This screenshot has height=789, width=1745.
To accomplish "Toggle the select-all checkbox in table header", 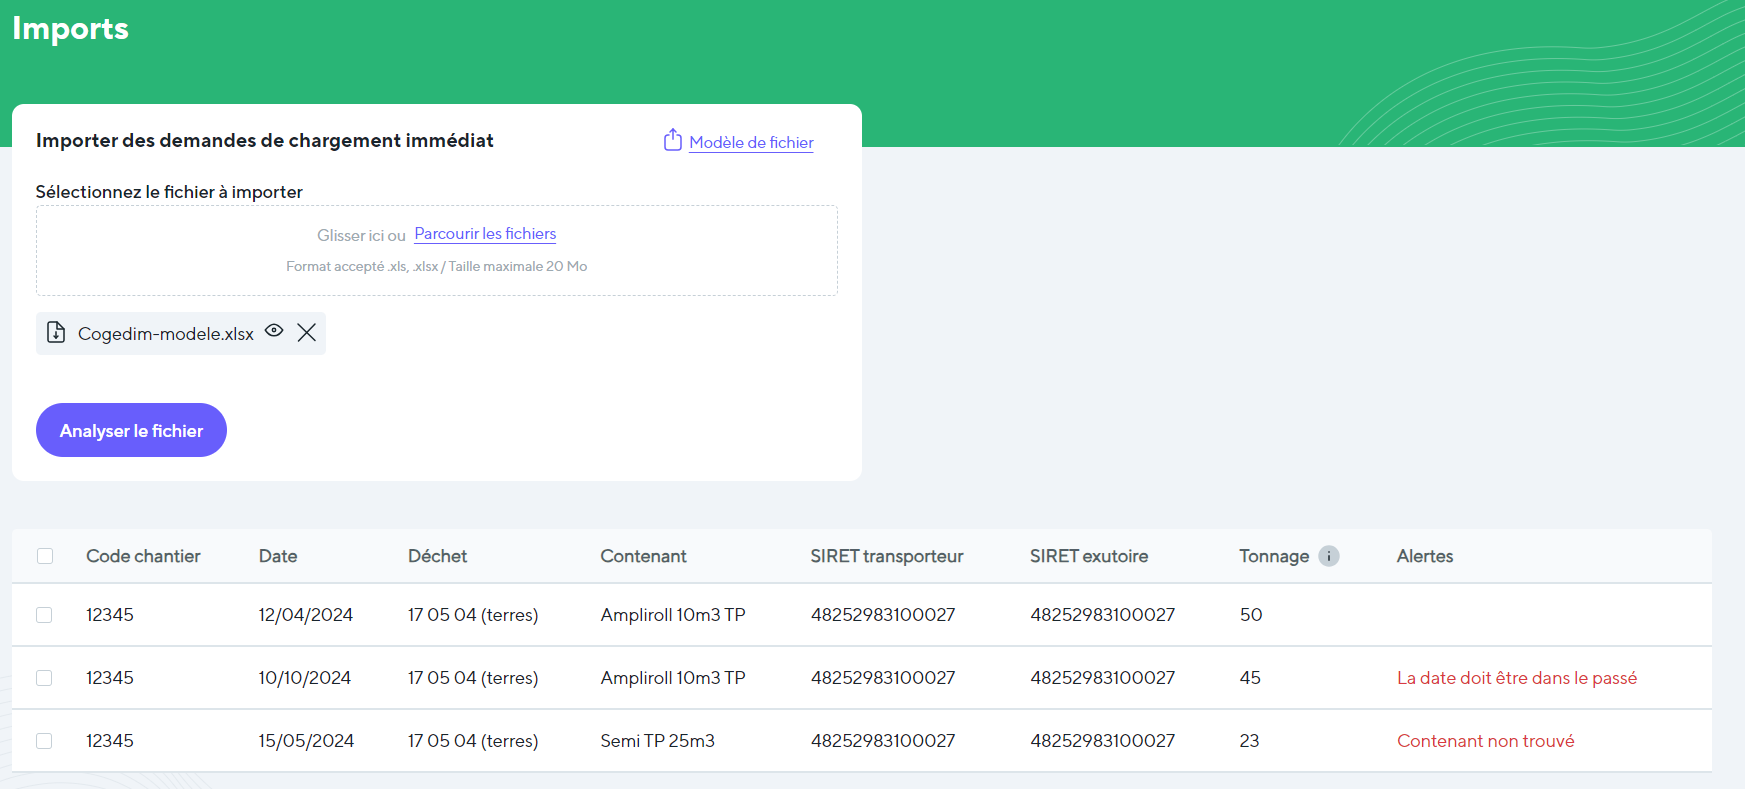I will (x=45, y=556).
